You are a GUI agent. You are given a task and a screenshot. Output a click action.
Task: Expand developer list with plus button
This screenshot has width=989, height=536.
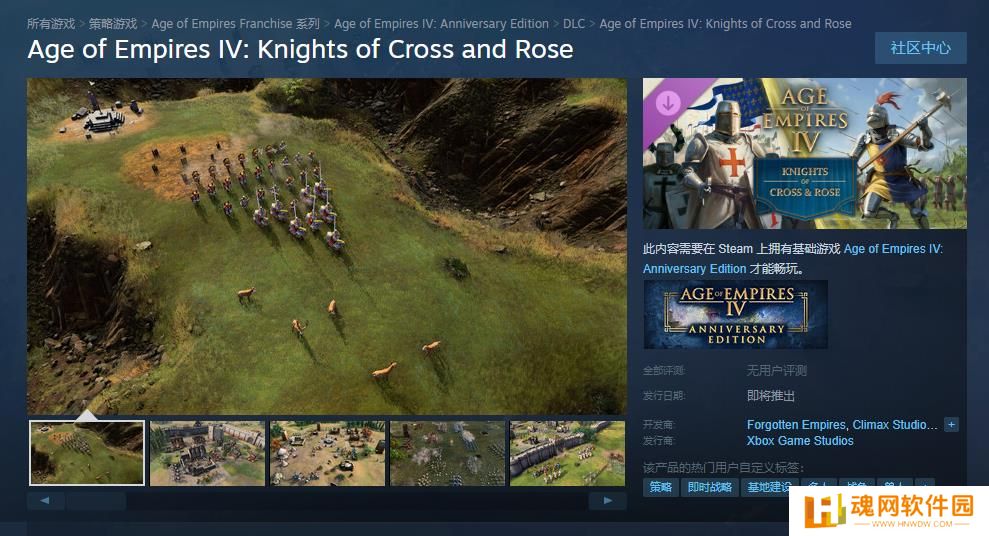pyautogui.click(x=951, y=424)
